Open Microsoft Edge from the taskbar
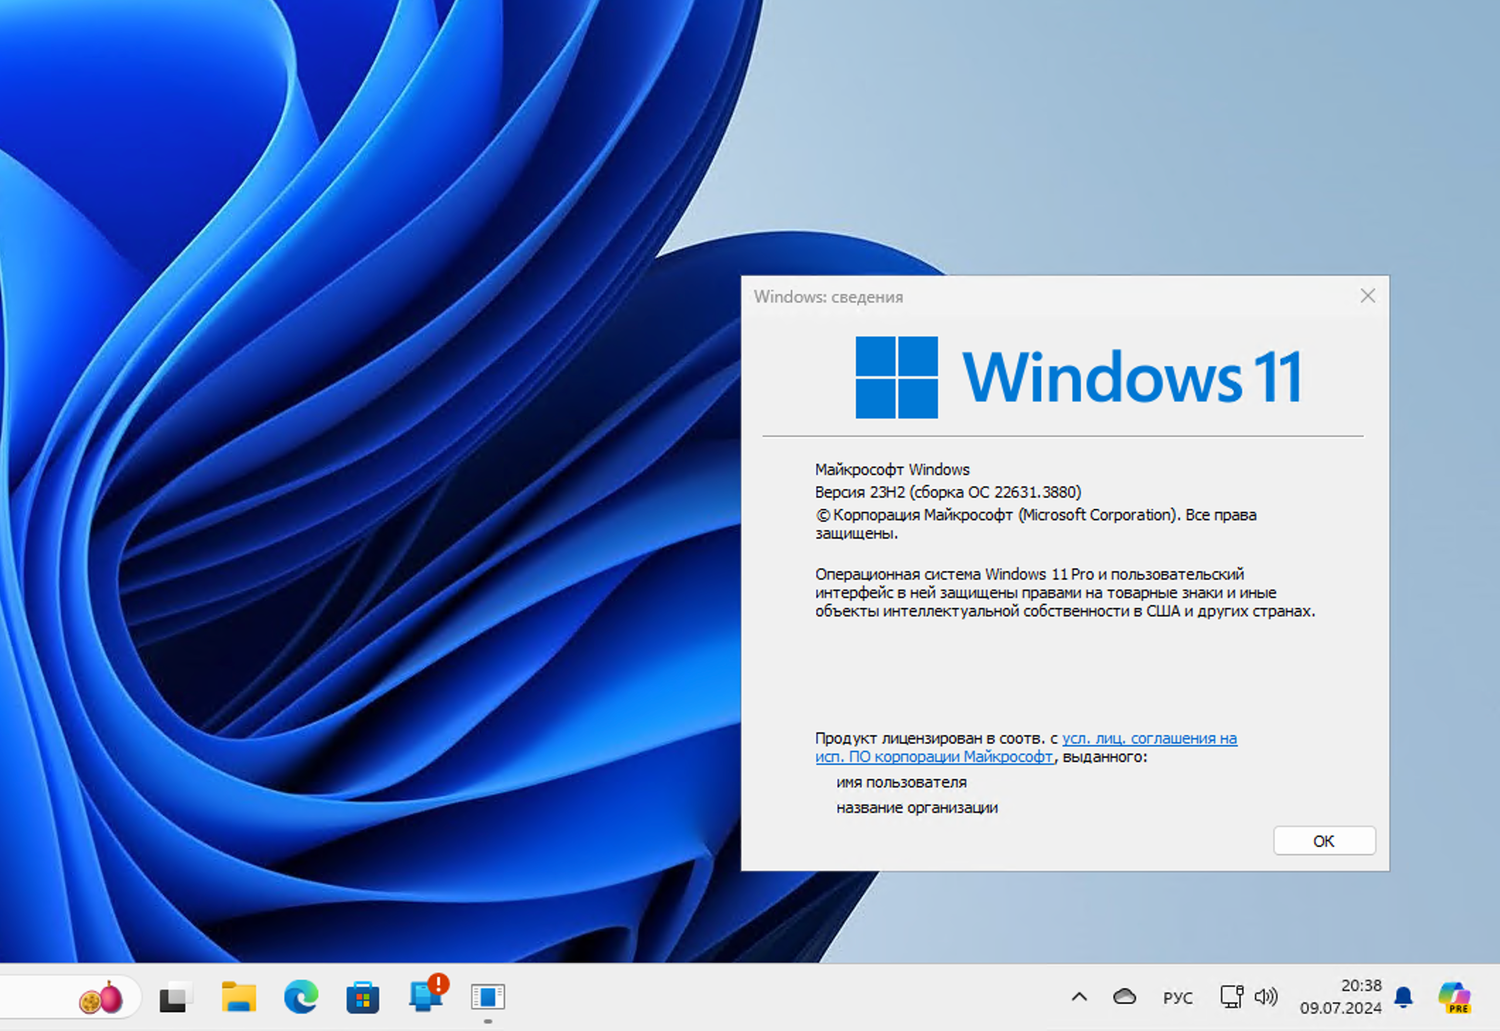The width and height of the screenshot is (1500, 1031). [x=300, y=997]
